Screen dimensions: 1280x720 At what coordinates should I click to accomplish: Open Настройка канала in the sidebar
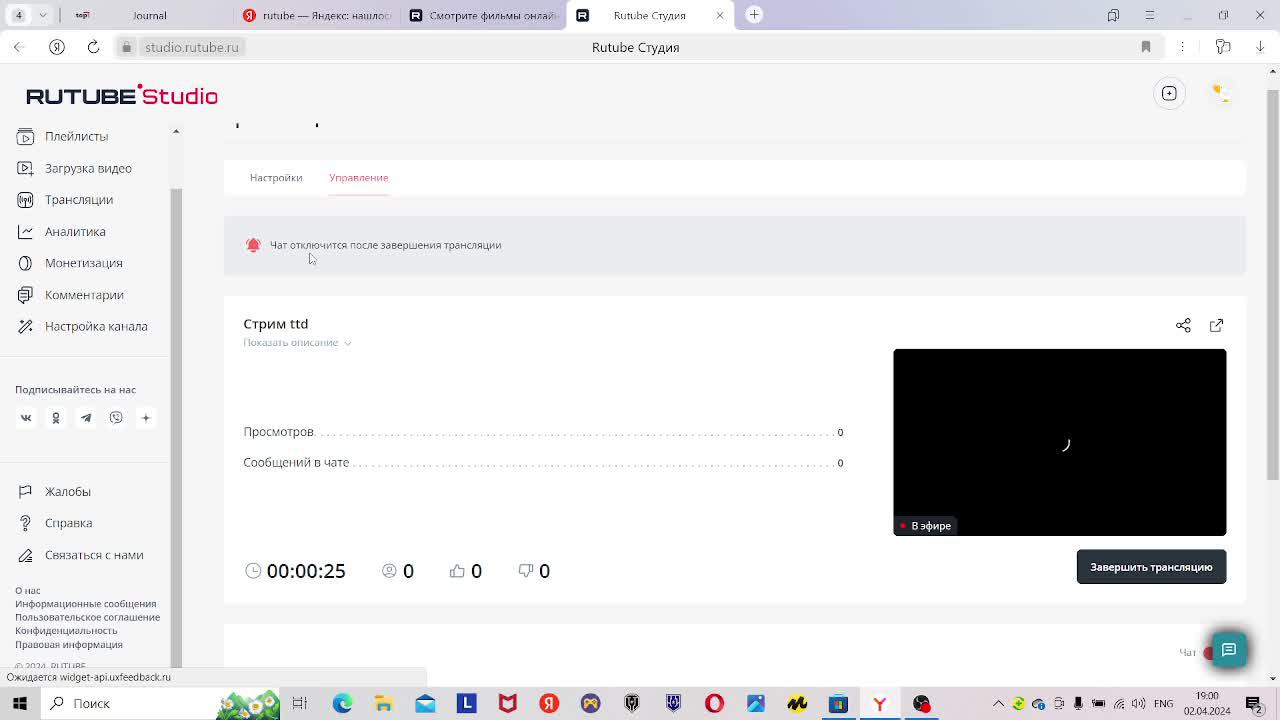click(82, 326)
